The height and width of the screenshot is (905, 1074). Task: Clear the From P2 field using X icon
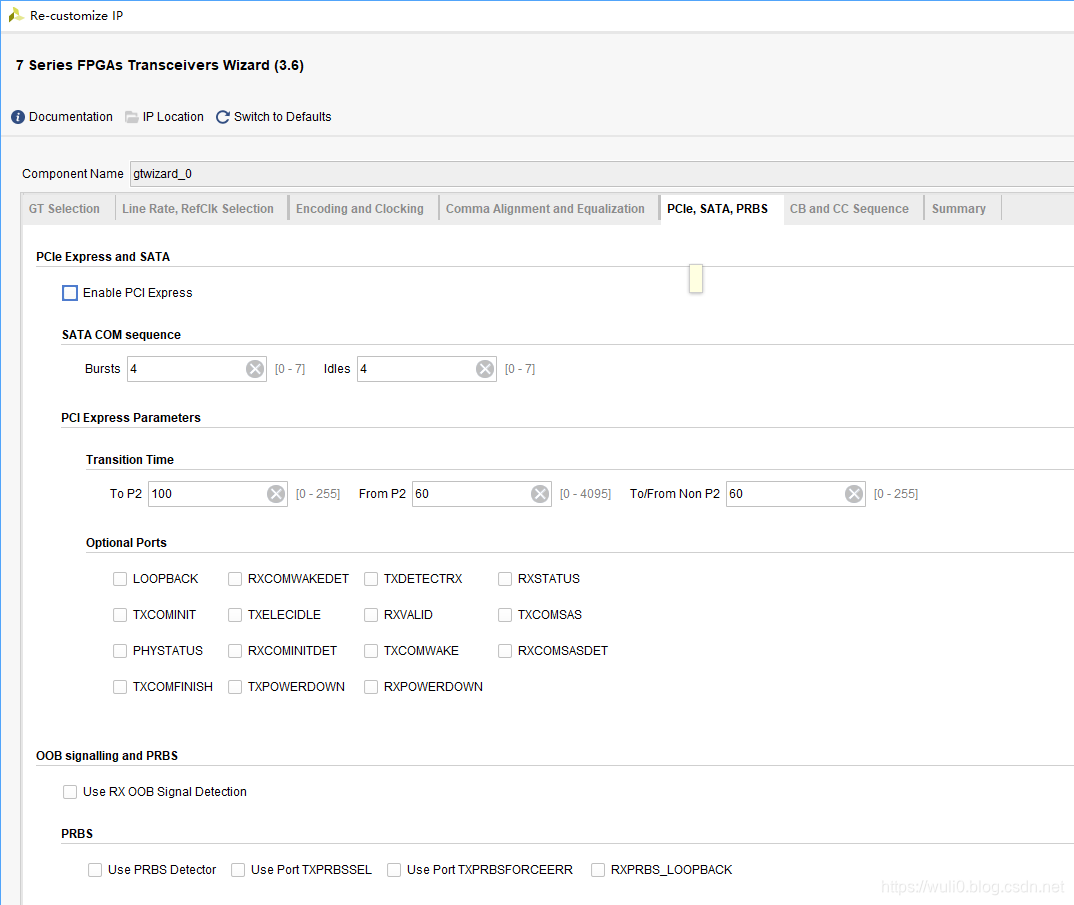(540, 494)
